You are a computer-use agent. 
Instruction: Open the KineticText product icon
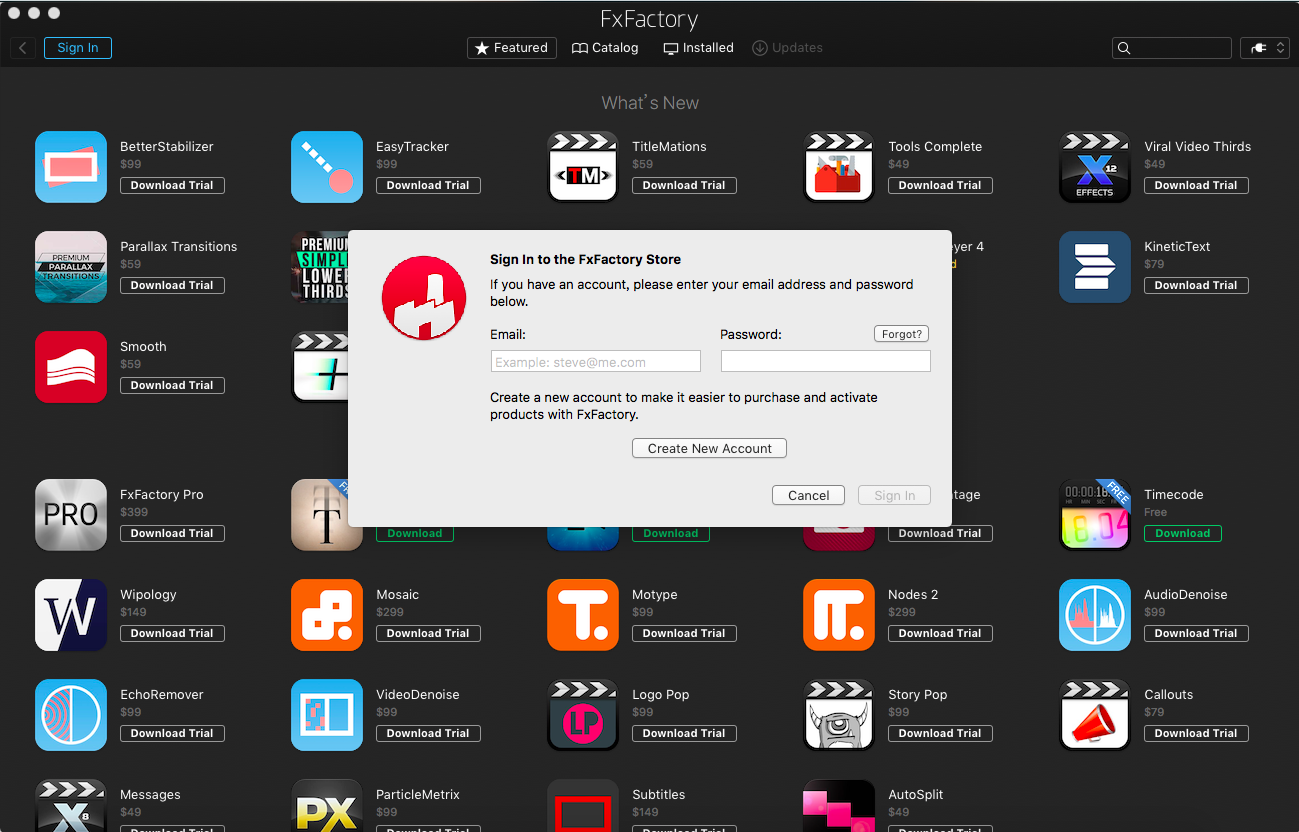coord(1095,267)
